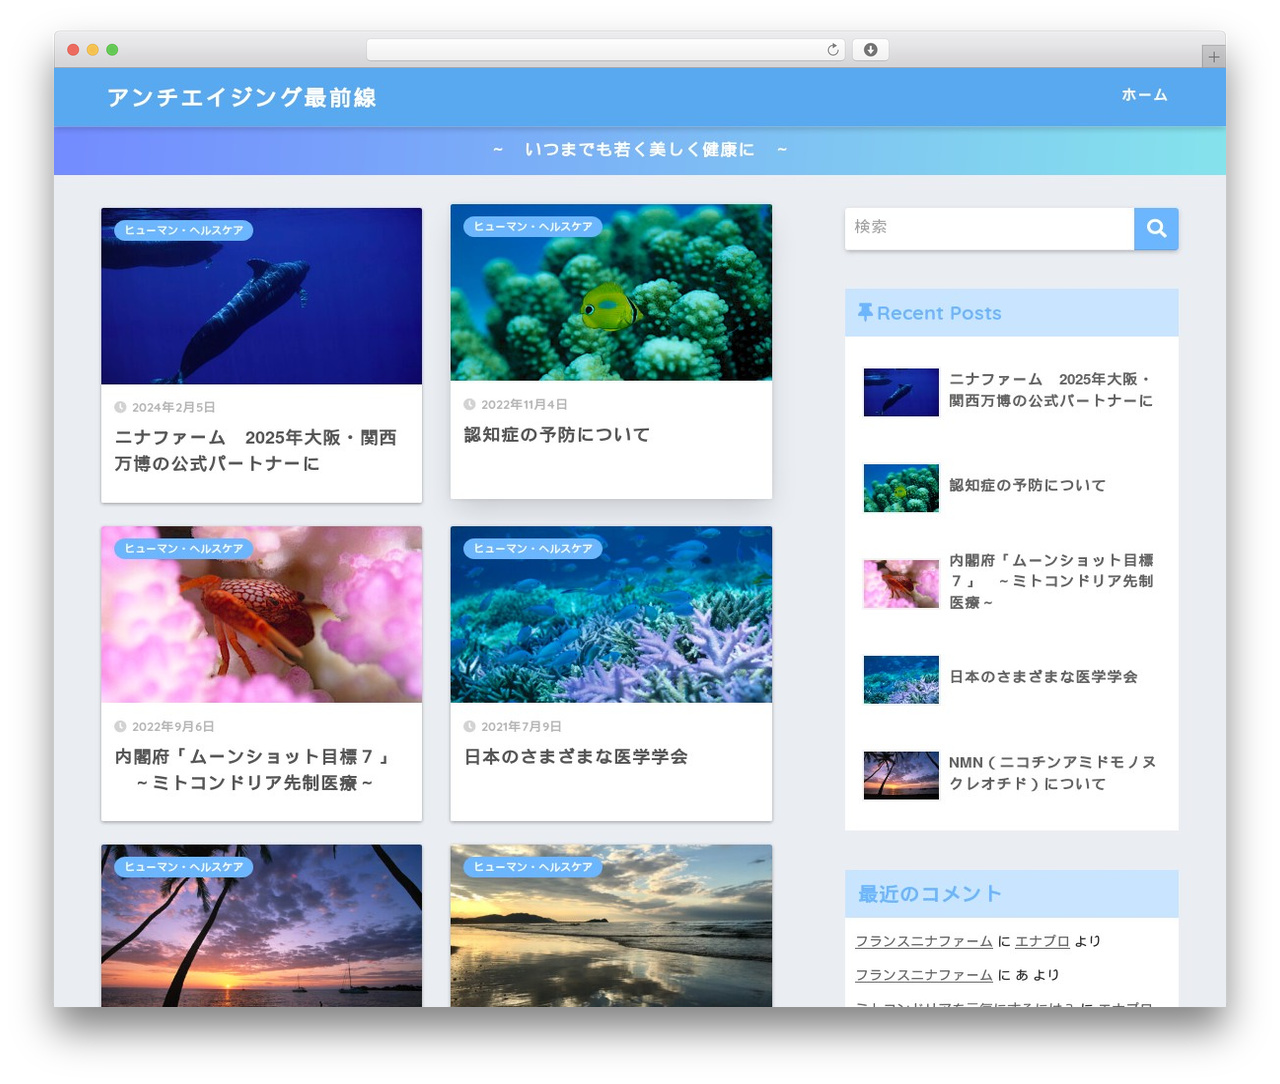
Task: Click the clock icon beside 2021年7月9日
Action: (x=469, y=726)
